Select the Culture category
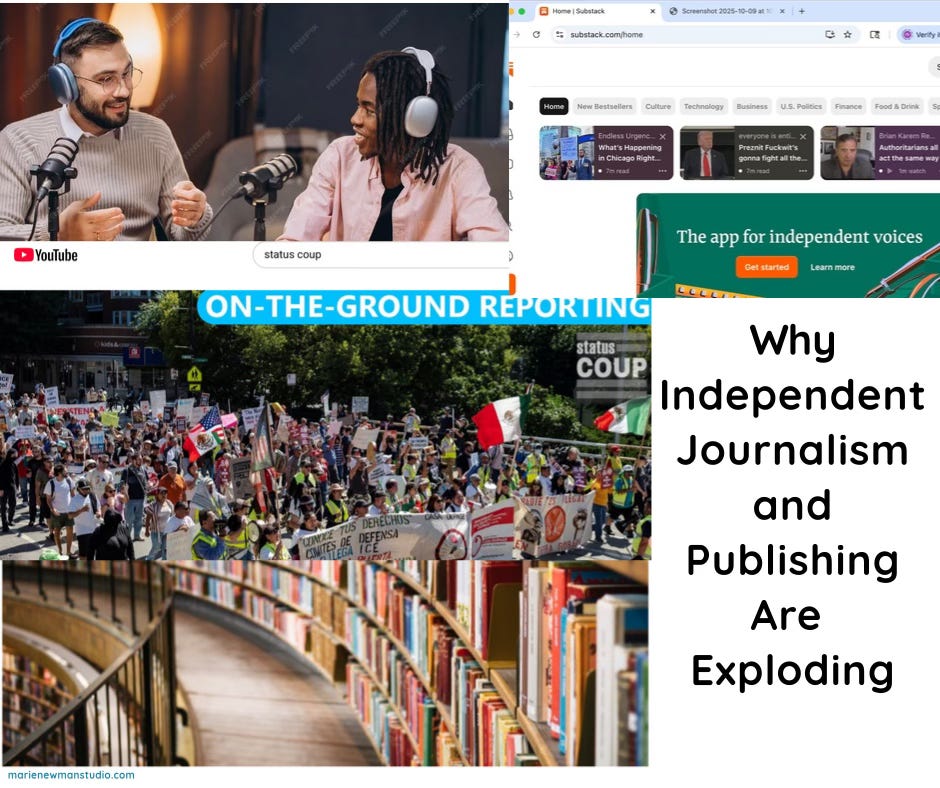The image size is (940, 788). 658,106
